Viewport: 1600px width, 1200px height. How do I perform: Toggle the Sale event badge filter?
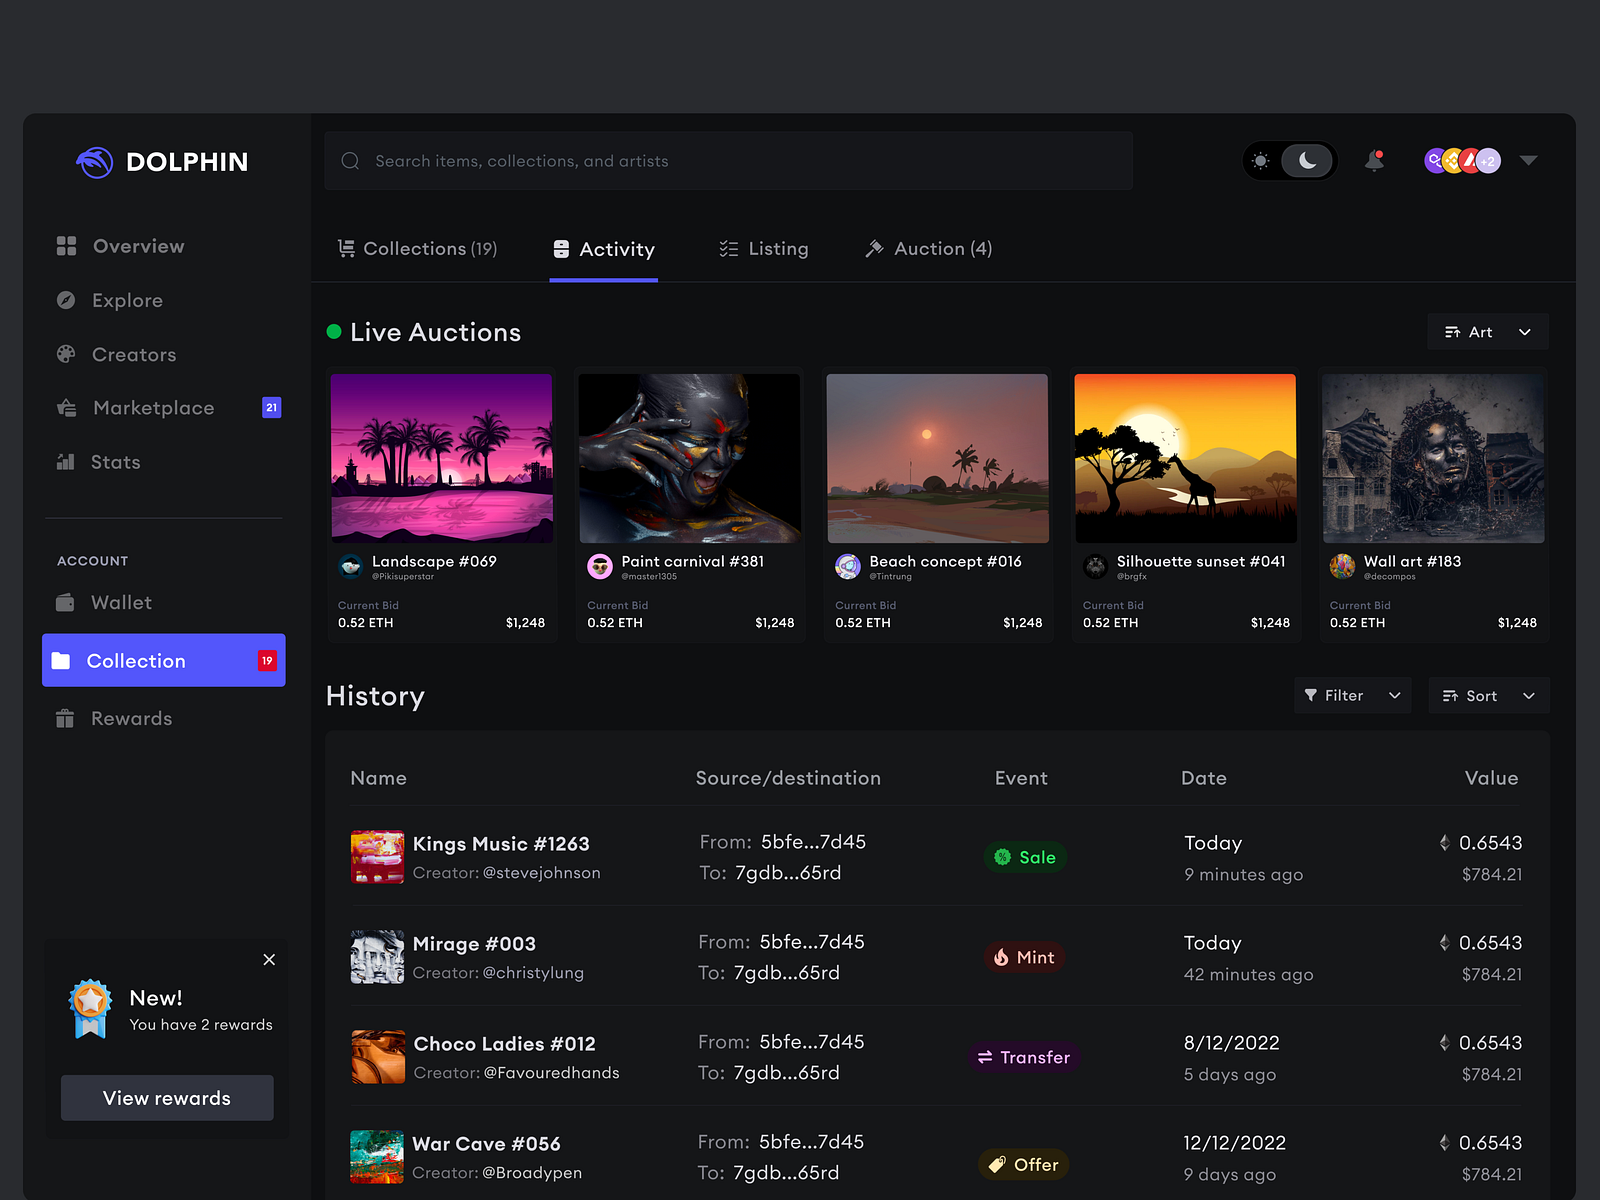(1024, 857)
